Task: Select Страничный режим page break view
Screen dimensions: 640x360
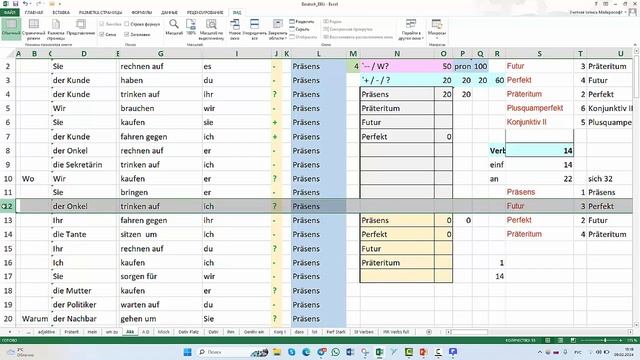Action: 34,29
